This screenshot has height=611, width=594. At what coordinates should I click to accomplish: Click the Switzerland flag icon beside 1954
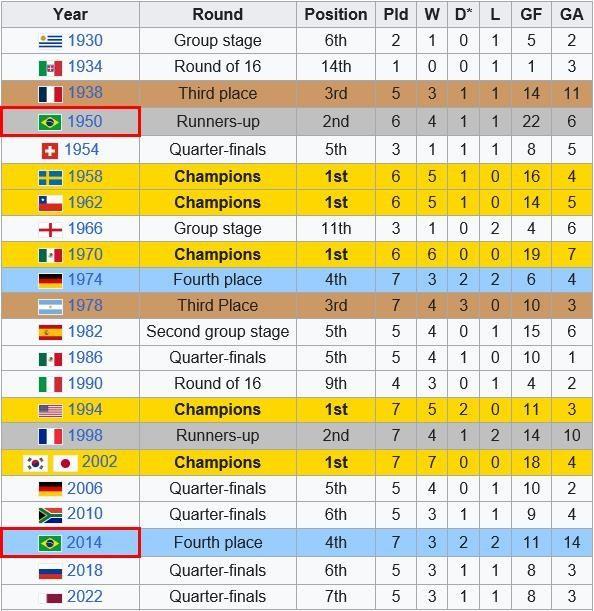coord(50,151)
